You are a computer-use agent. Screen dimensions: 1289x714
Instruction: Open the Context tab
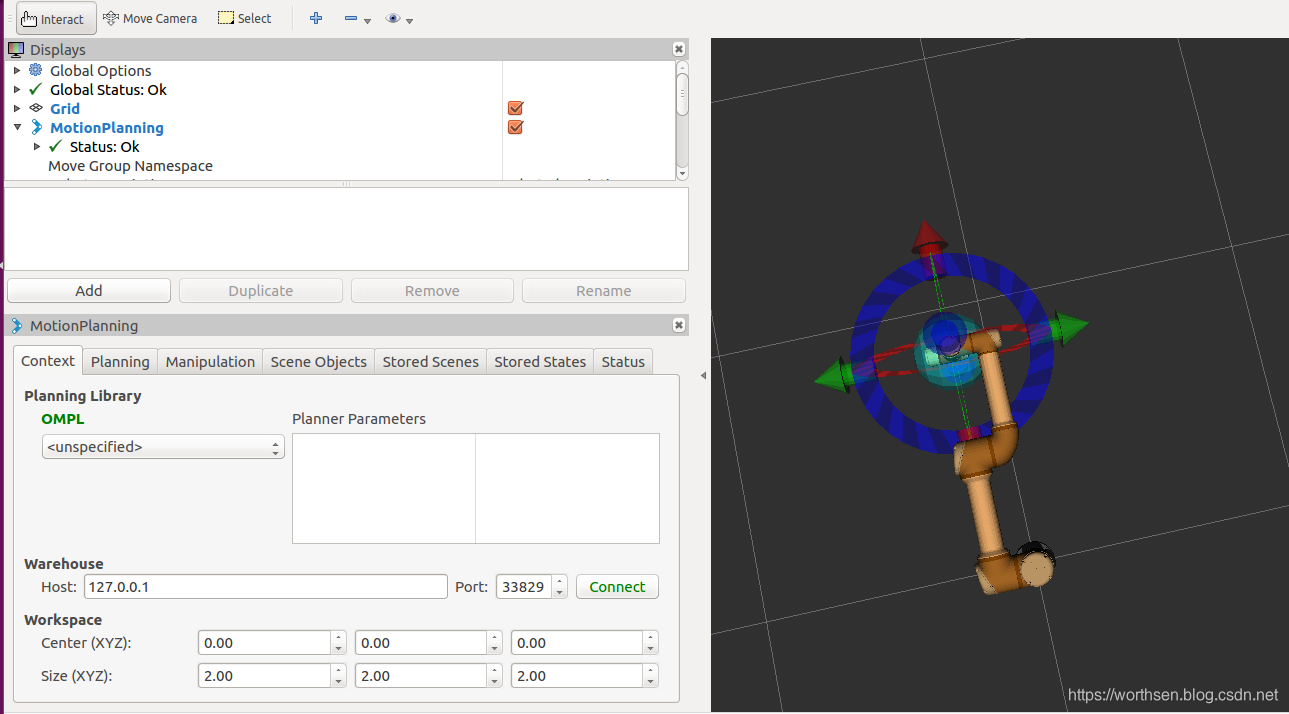(48, 361)
